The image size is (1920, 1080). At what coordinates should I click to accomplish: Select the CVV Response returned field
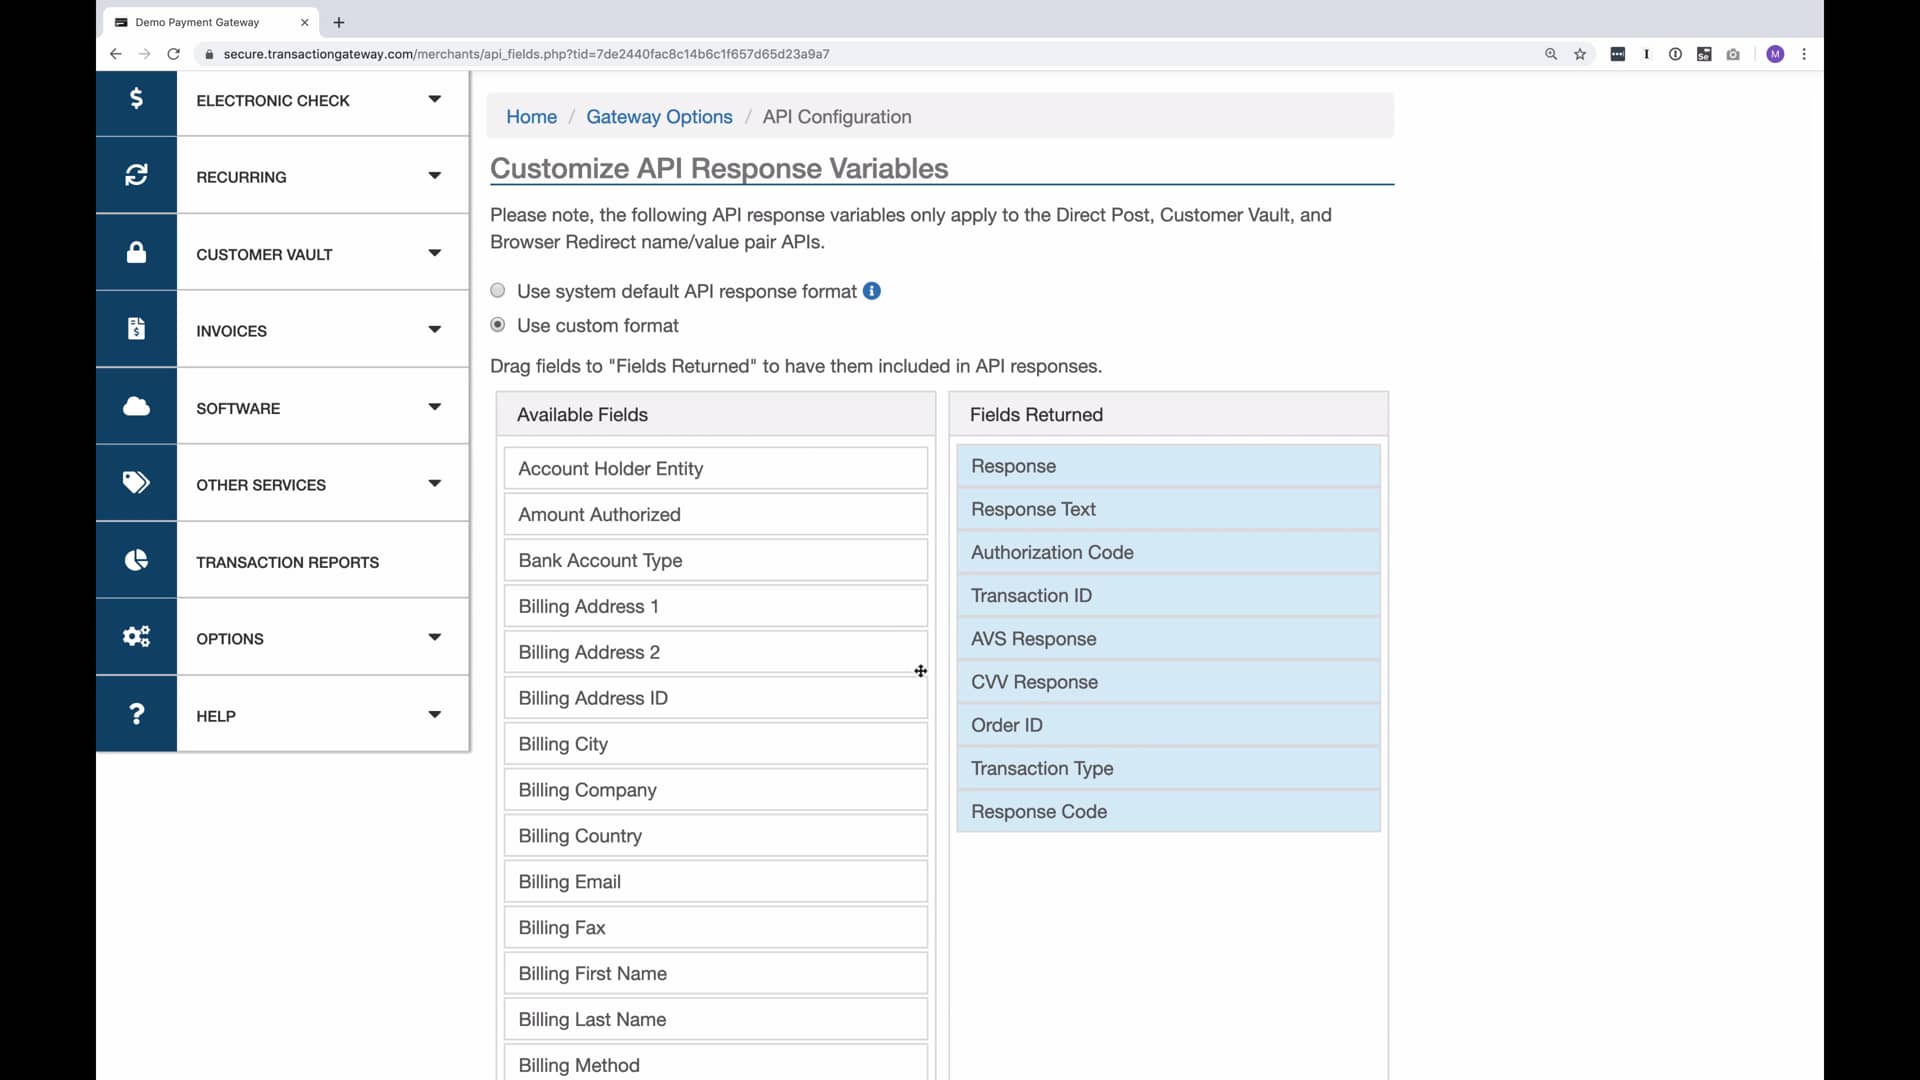pyautogui.click(x=1168, y=682)
